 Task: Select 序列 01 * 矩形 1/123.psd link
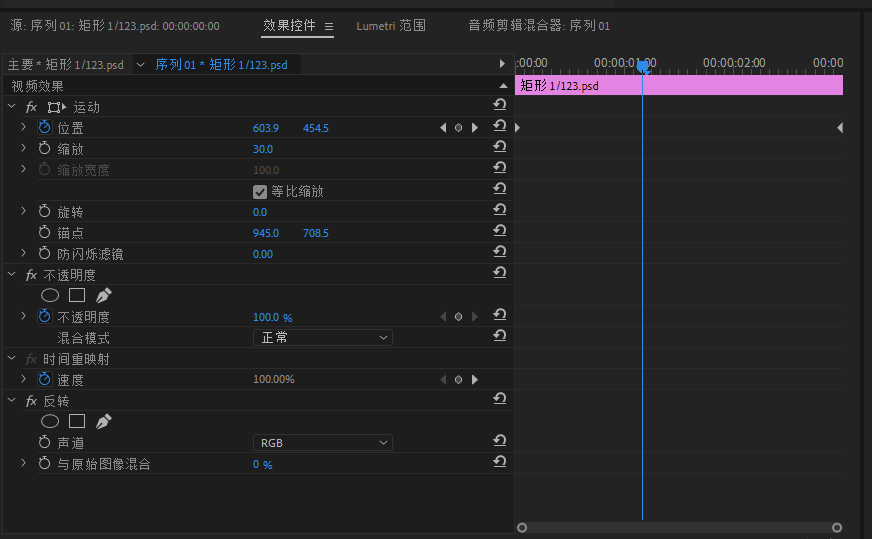[x=221, y=65]
